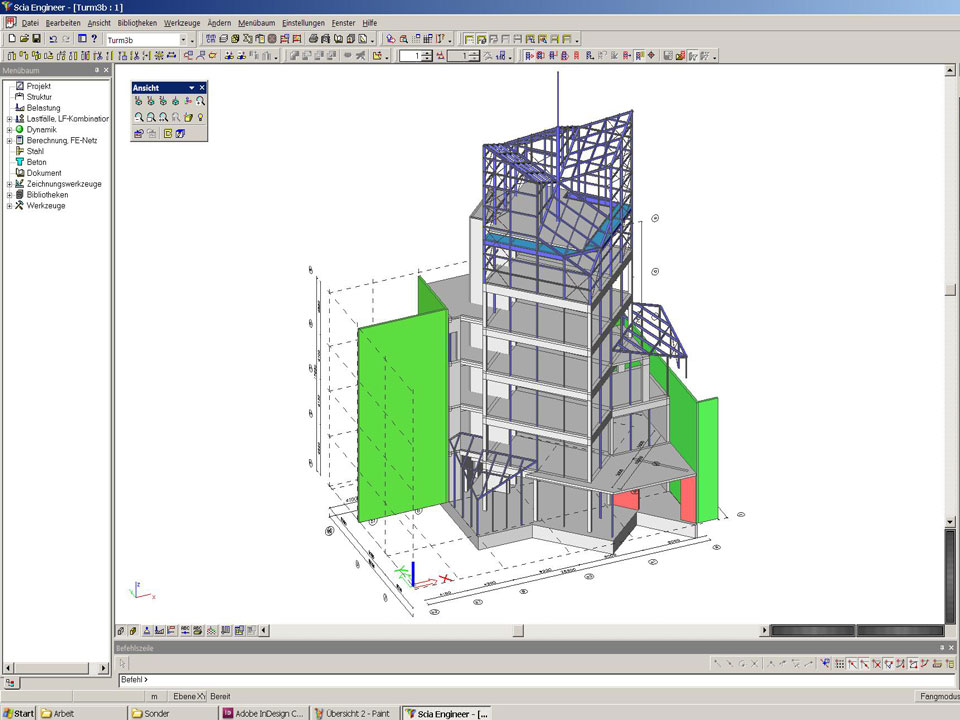Toggle the Ebene XY status bar button
Image resolution: width=960 pixels, height=720 pixels.
point(189,696)
